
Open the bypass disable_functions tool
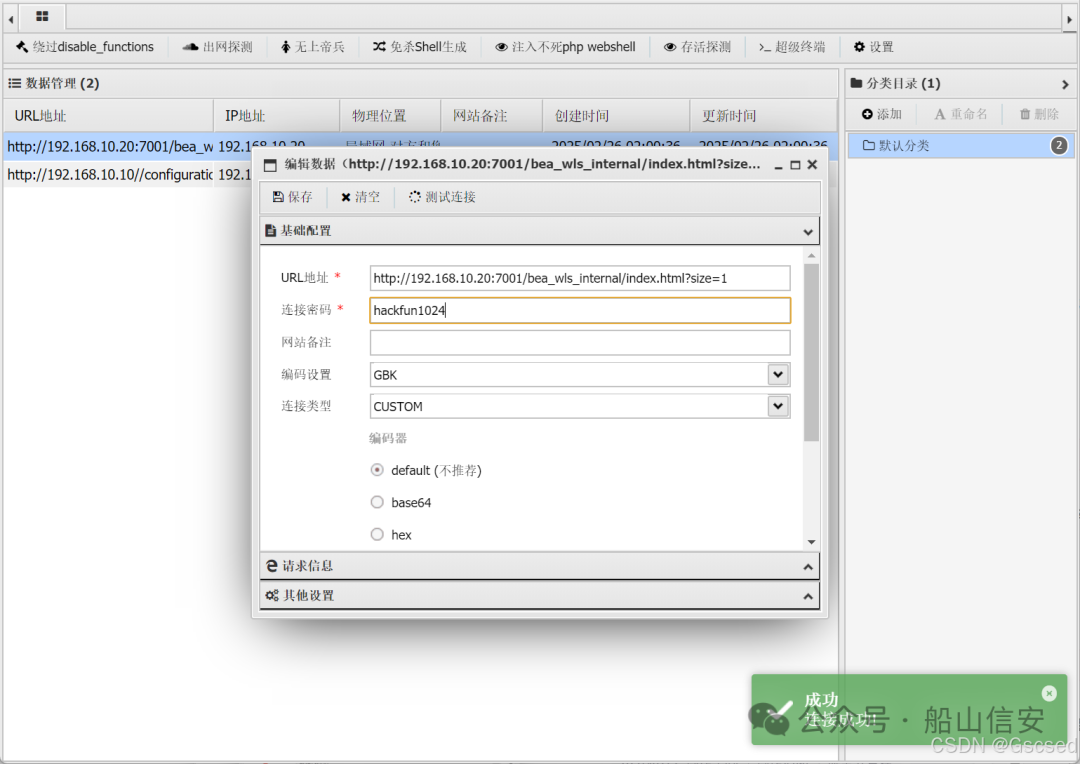coord(84,47)
